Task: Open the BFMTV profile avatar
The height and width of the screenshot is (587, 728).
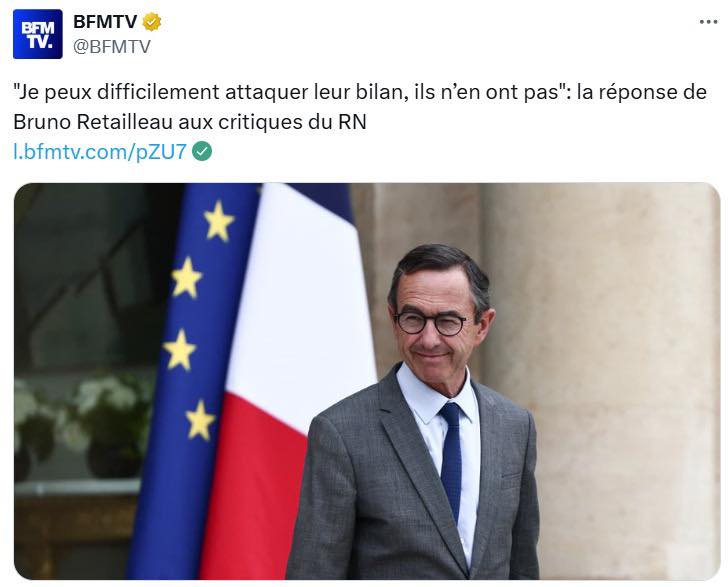Action: pos(38,34)
